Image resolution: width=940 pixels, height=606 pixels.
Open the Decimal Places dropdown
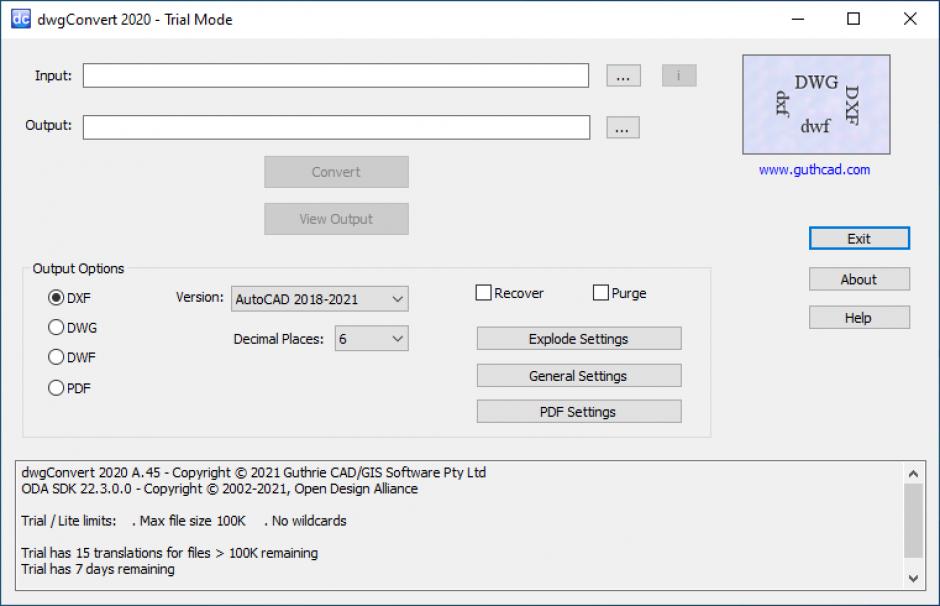pos(371,339)
